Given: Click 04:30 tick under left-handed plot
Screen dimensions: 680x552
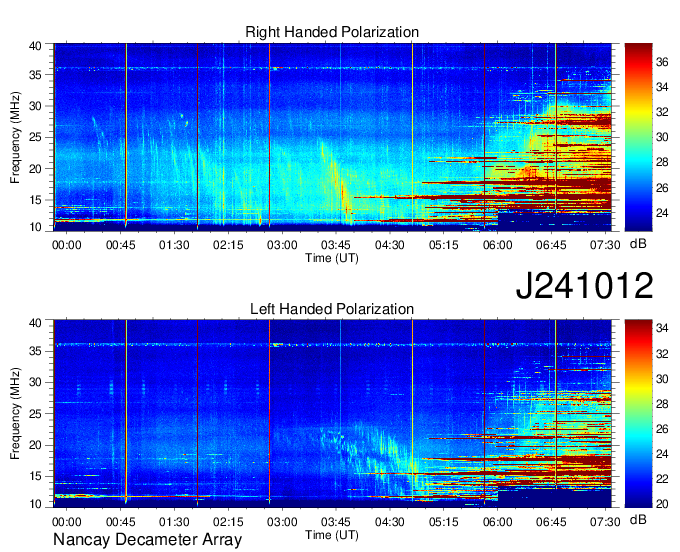Looking at the screenshot, I should 389,522.
